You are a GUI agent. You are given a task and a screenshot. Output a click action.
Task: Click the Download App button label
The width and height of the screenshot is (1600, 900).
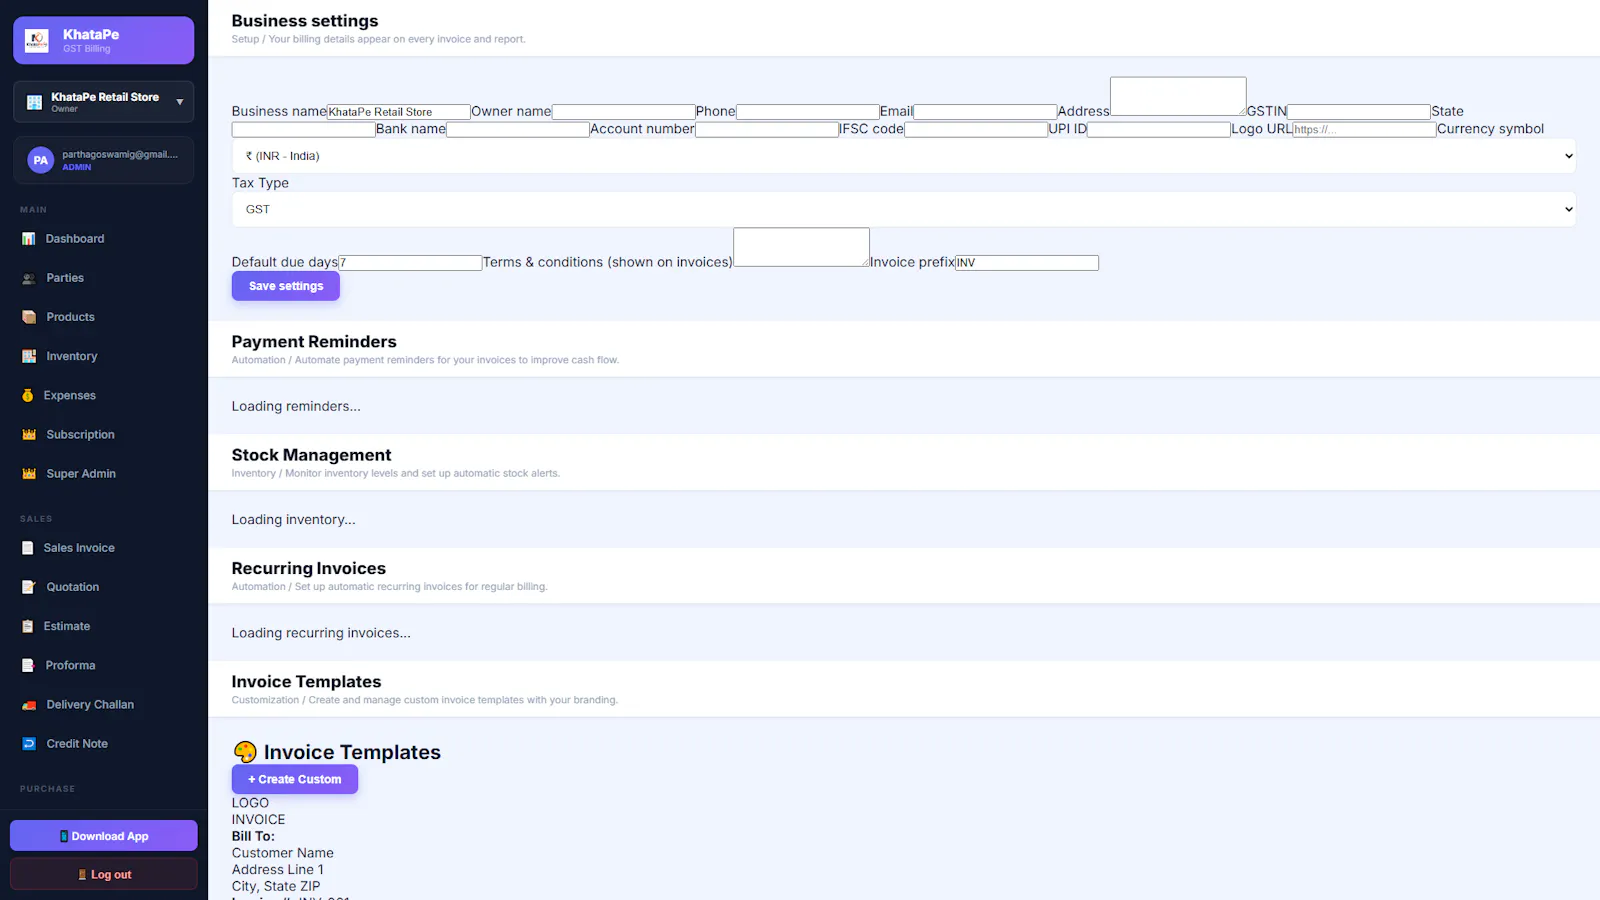click(110, 836)
